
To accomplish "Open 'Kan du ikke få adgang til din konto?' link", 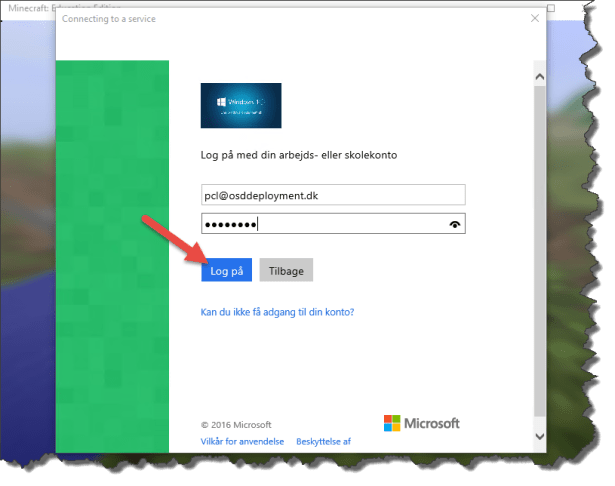I will [x=277, y=312].
